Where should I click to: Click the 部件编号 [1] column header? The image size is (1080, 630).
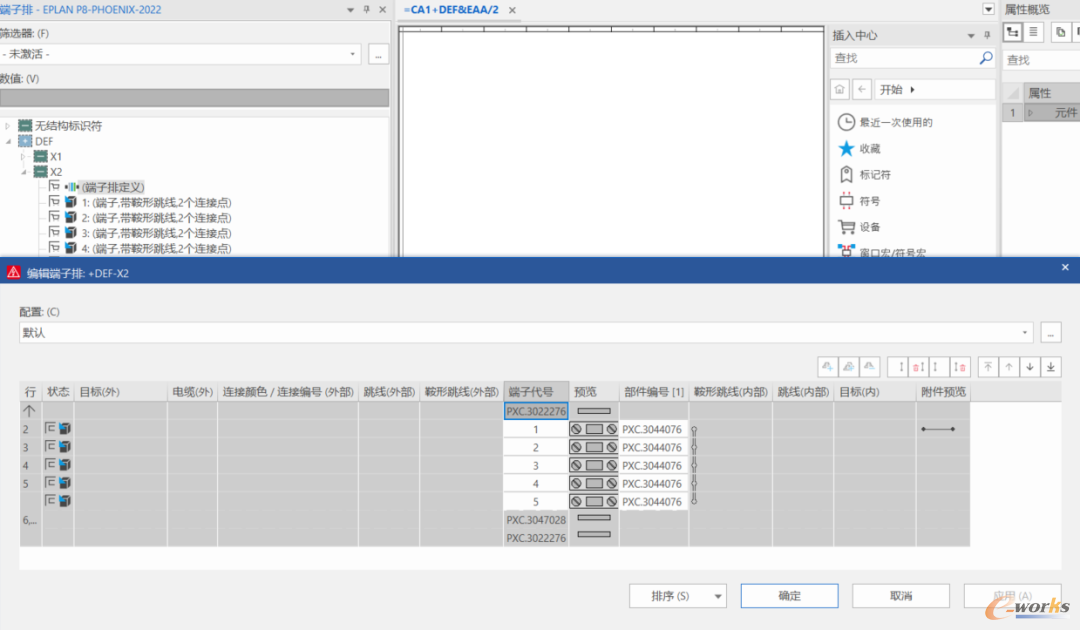coord(654,392)
